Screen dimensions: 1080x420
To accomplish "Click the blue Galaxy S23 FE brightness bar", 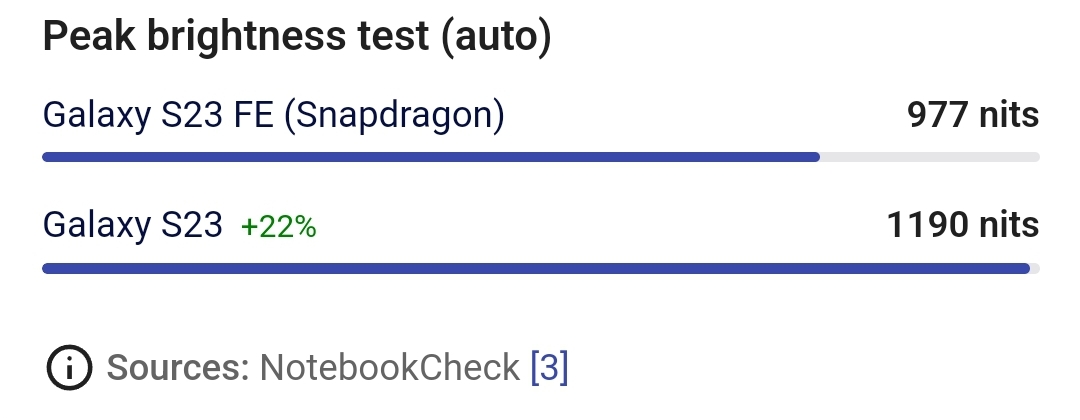I will pos(430,157).
